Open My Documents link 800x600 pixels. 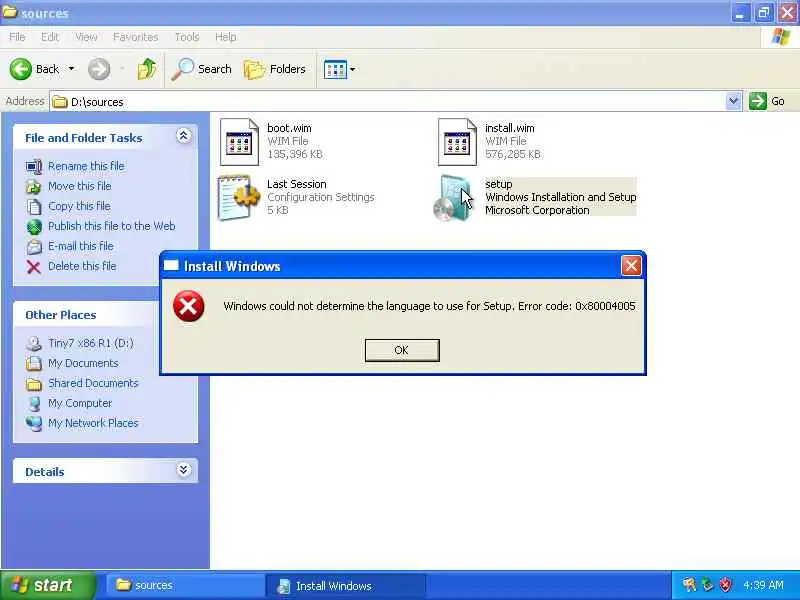pos(83,363)
